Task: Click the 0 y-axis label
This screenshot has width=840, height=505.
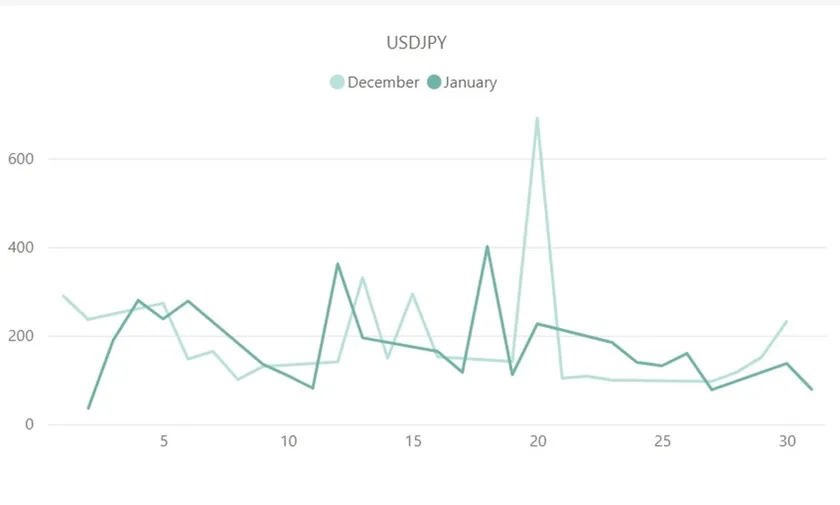Action: pos(30,424)
